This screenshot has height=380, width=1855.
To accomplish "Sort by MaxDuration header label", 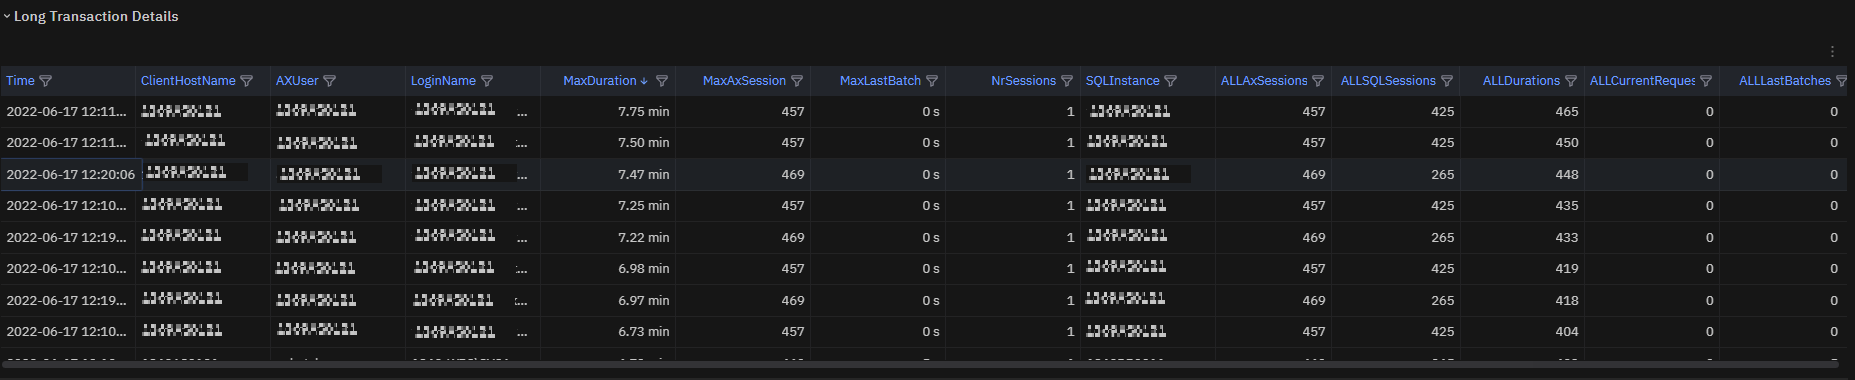I will click(x=599, y=81).
